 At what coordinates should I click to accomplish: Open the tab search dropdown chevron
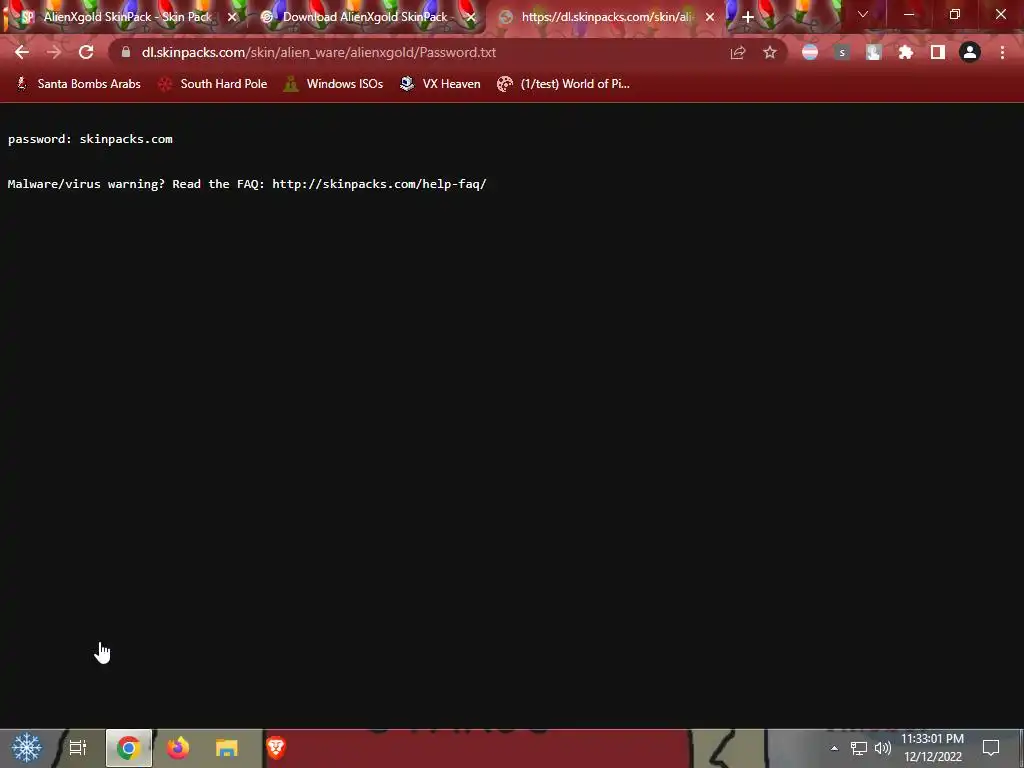[x=863, y=14]
